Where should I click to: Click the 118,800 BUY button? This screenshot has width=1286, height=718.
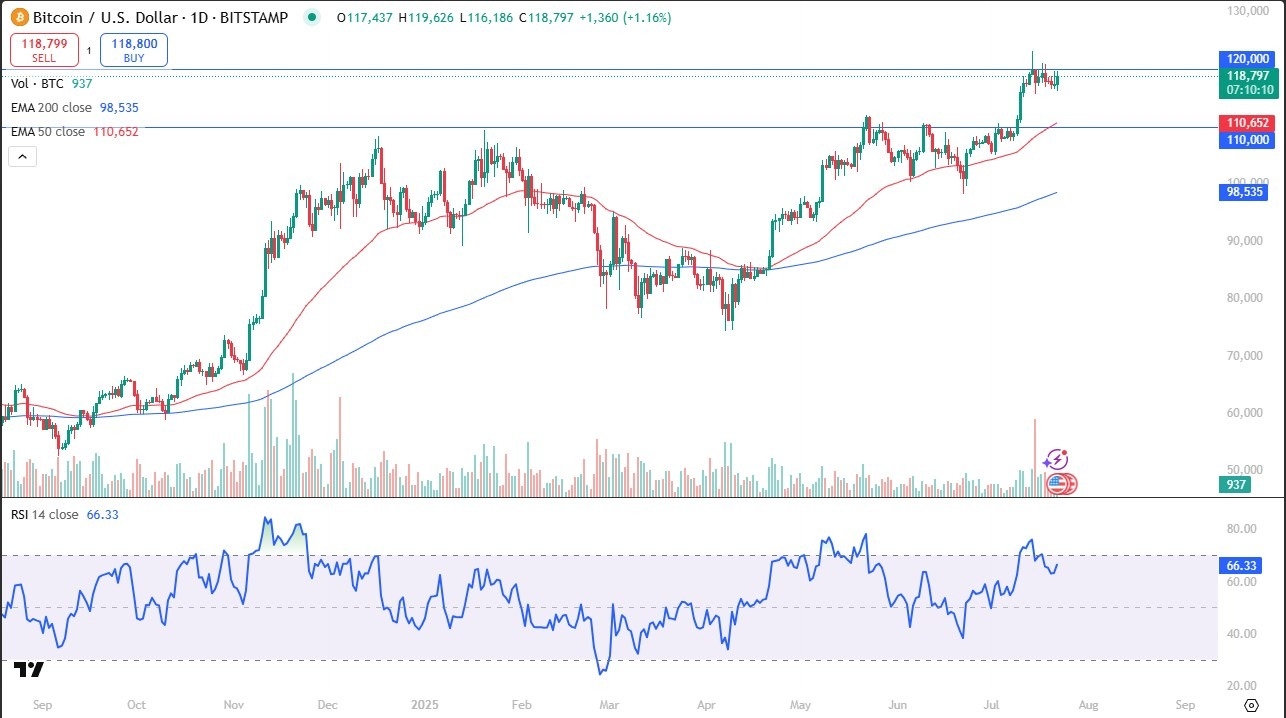pos(134,50)
